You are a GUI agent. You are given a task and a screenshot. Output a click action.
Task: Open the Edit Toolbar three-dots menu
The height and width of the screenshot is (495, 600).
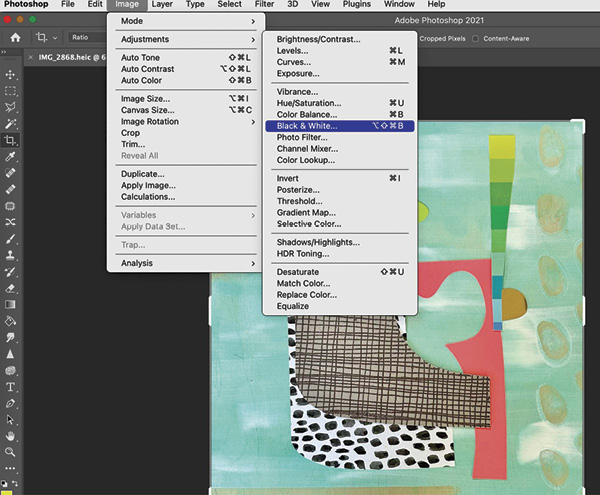pyautogui.click(x=10, y=468)
